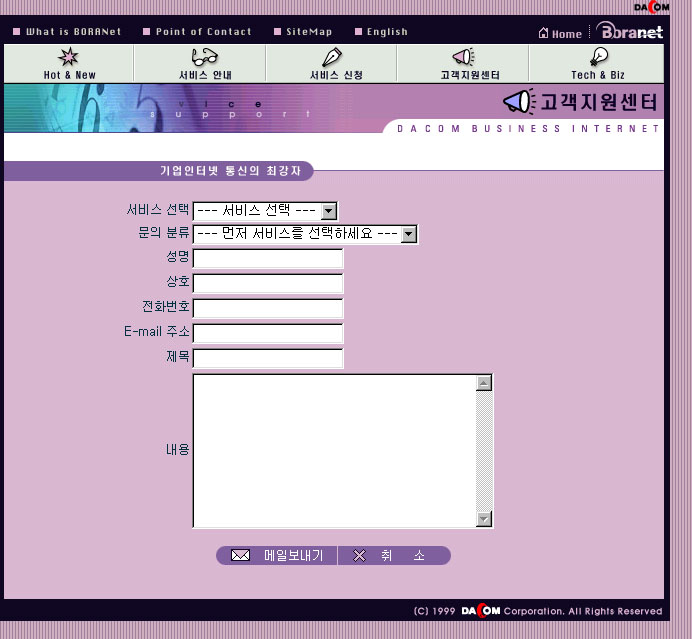Click the envelope icon on 메일보내기 button

coord(241,555)
